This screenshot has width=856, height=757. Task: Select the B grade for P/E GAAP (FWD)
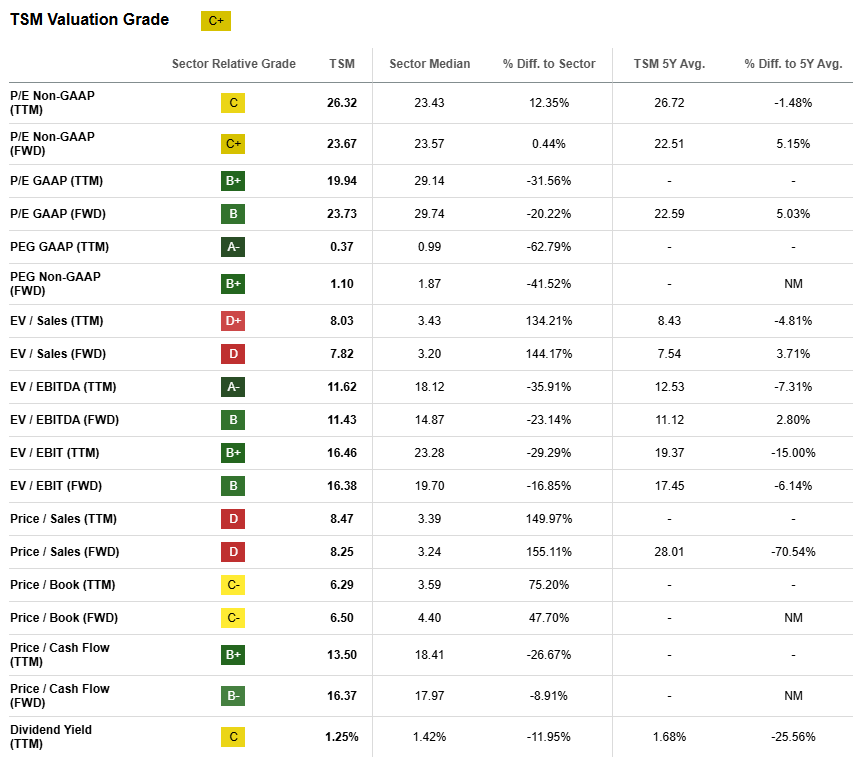pos(232,213)
